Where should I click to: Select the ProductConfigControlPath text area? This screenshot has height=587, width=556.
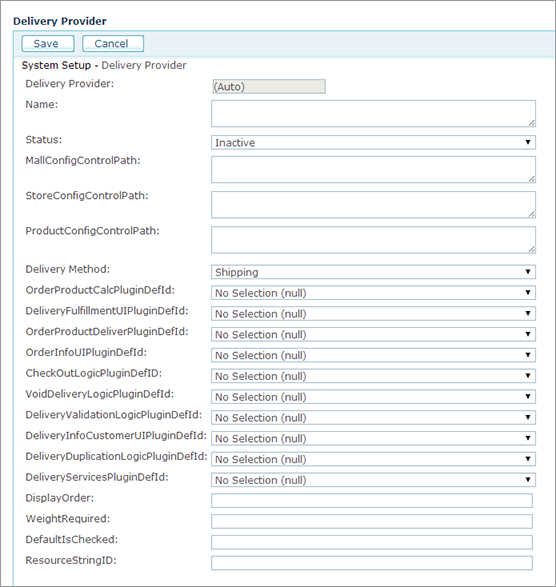373,240
